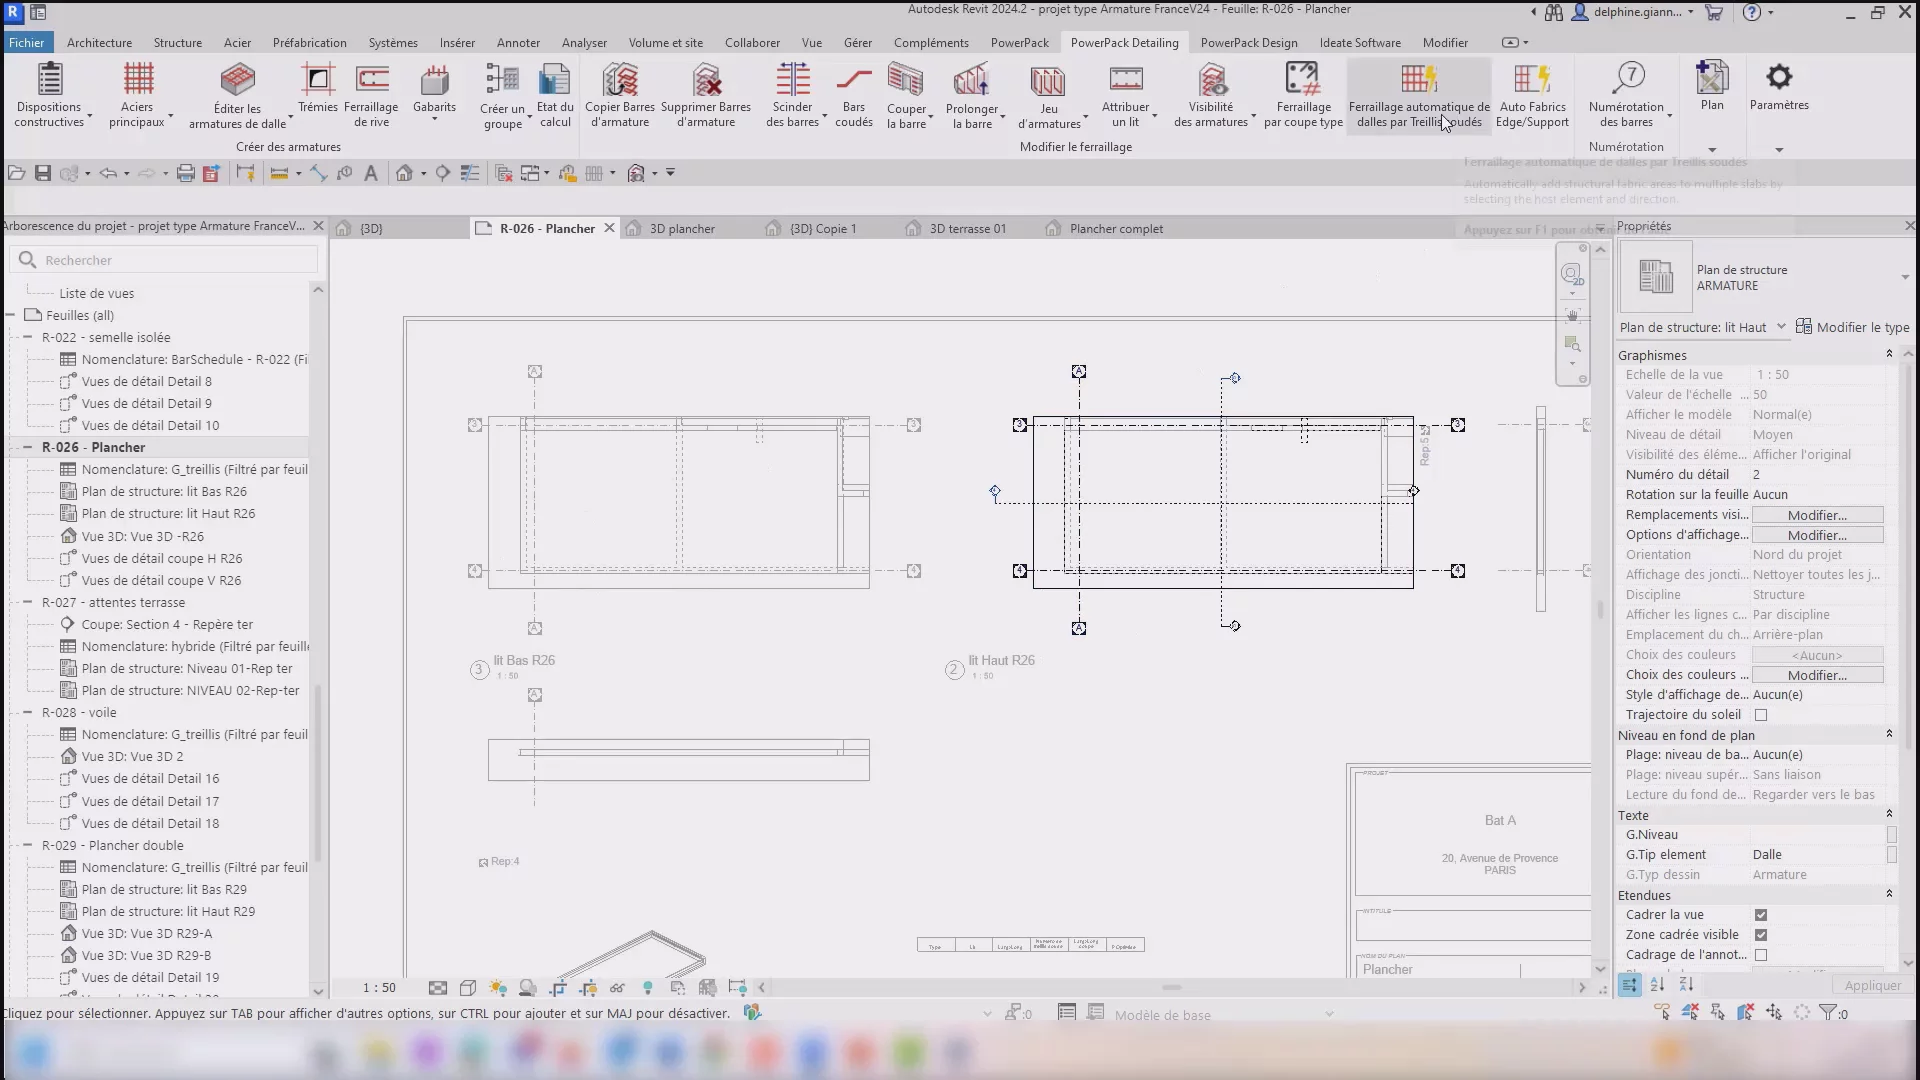Open Auto Fabrics Edge/Support tool

click(1532, 95)
